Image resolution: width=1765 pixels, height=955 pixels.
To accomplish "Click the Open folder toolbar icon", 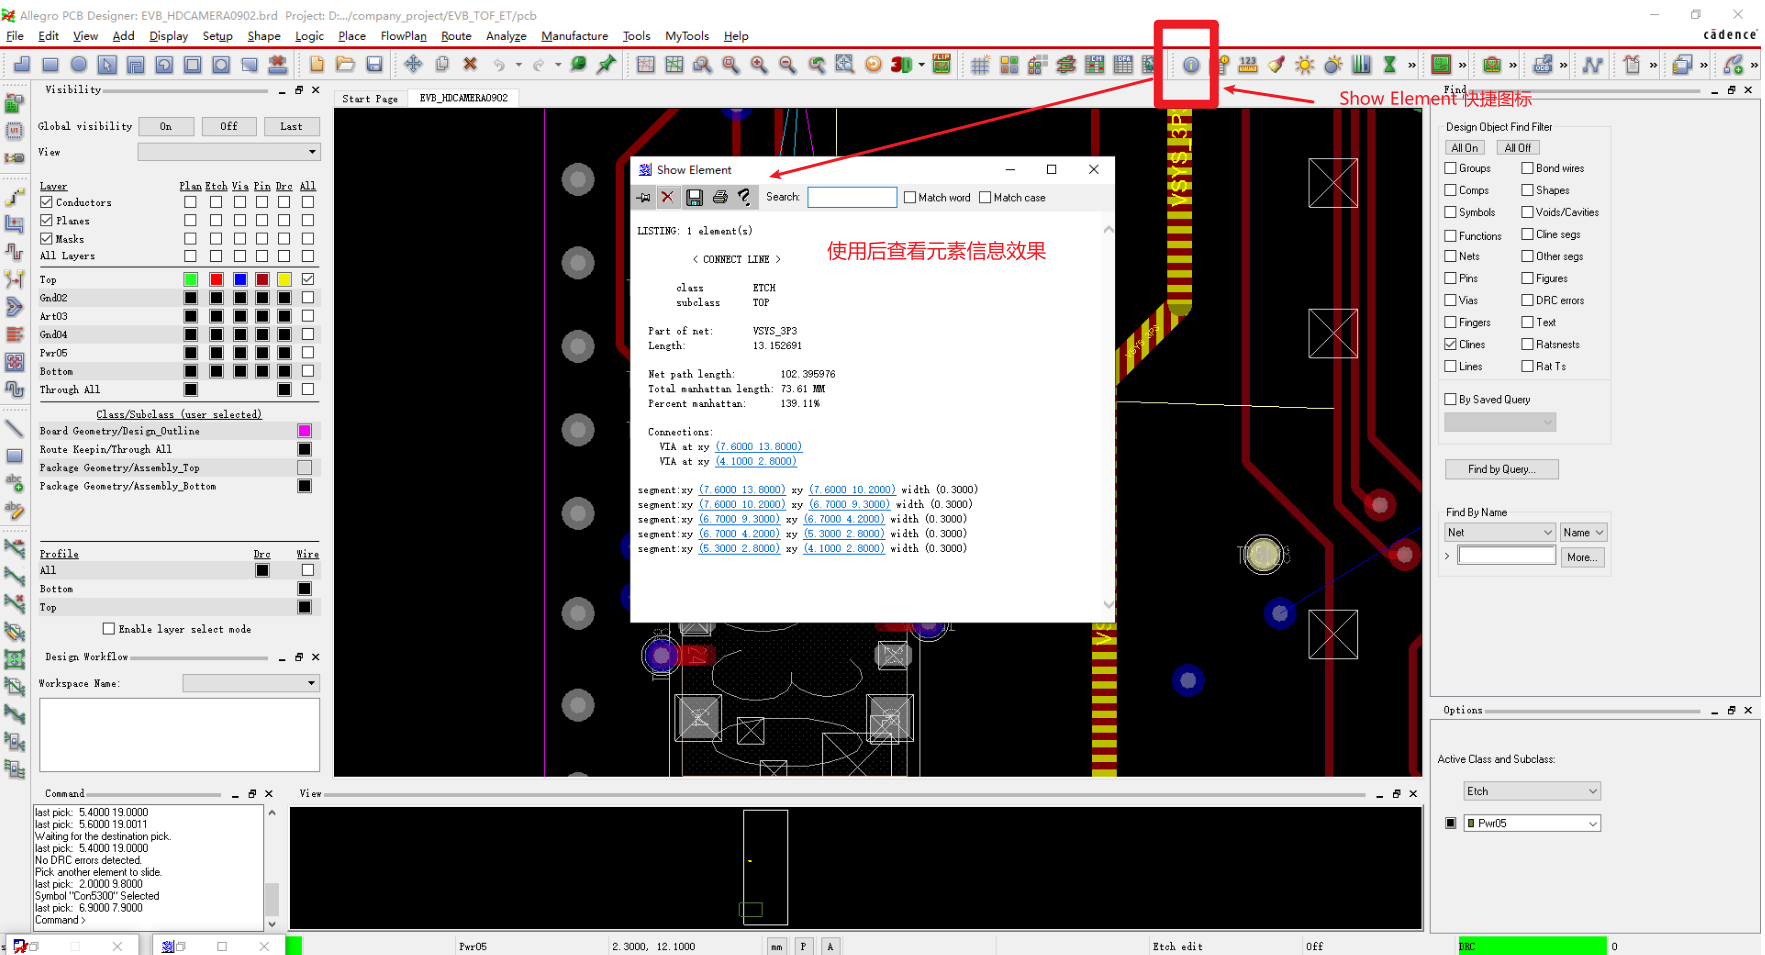I will [x=345, y=65].
